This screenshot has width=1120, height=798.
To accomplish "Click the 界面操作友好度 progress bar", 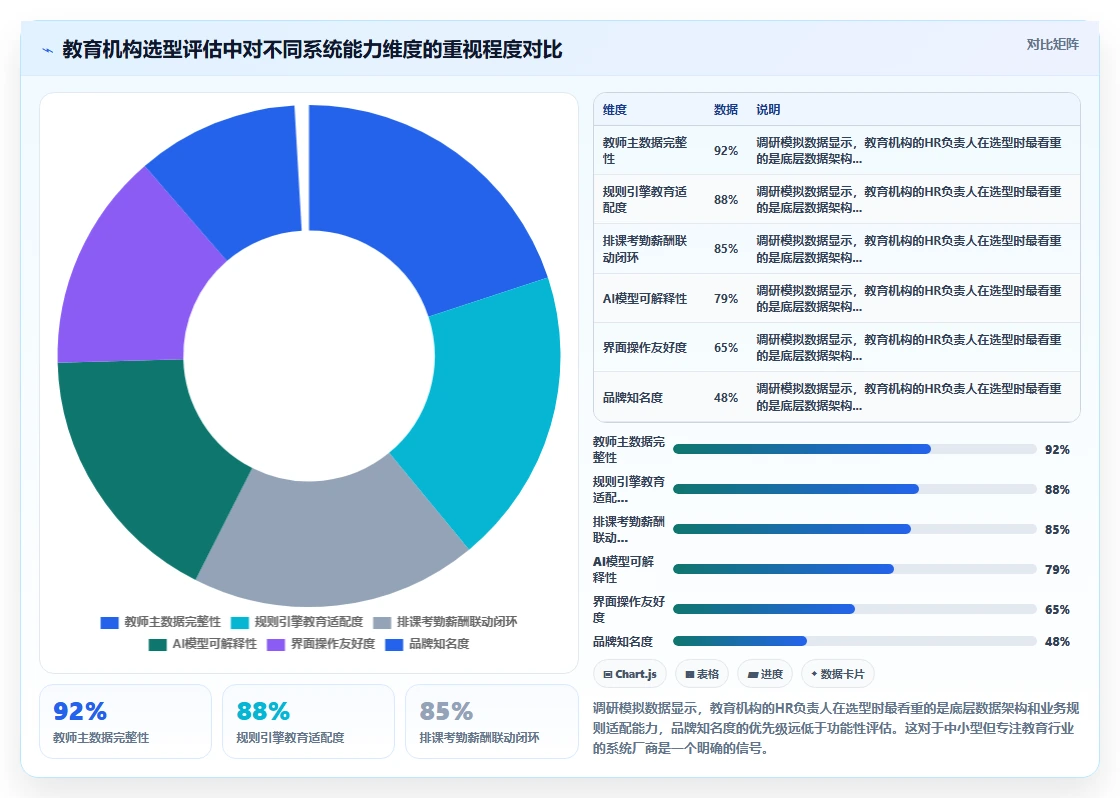I will point(854,609).
